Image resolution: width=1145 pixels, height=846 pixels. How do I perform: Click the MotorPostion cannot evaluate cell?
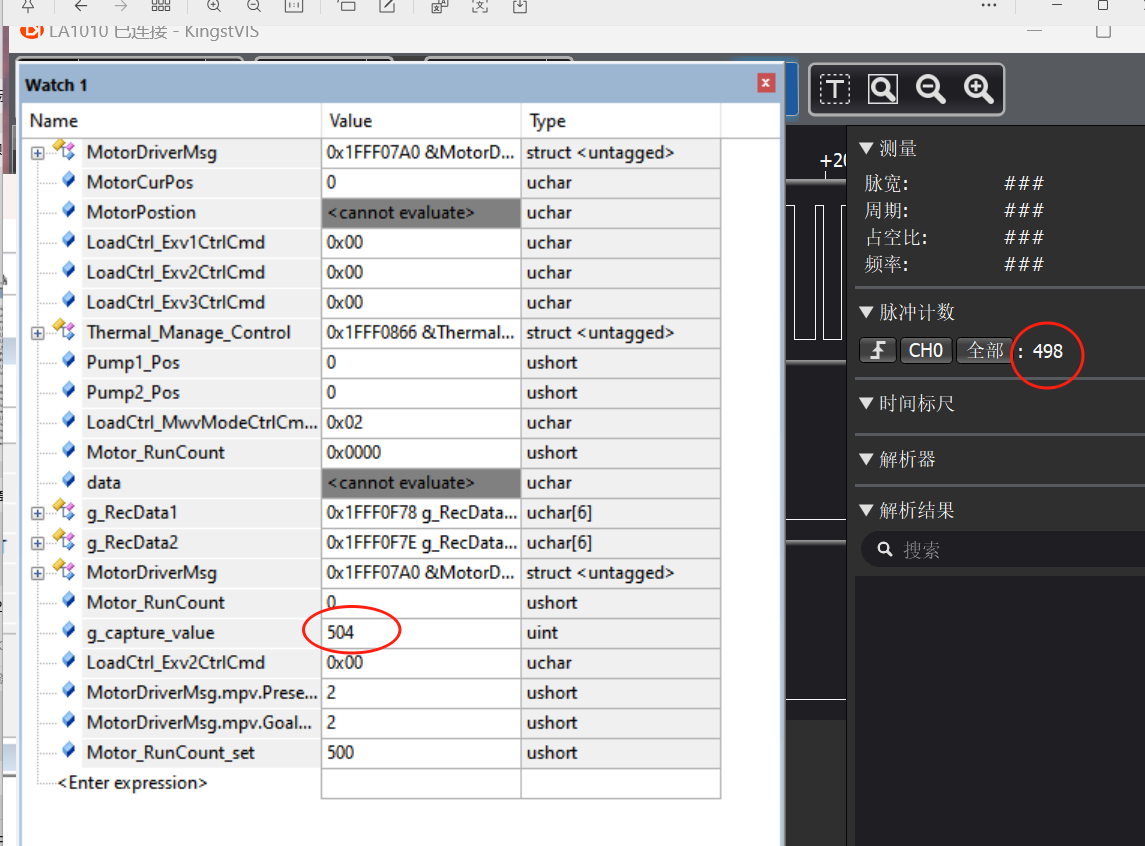[x=421, y=212]
